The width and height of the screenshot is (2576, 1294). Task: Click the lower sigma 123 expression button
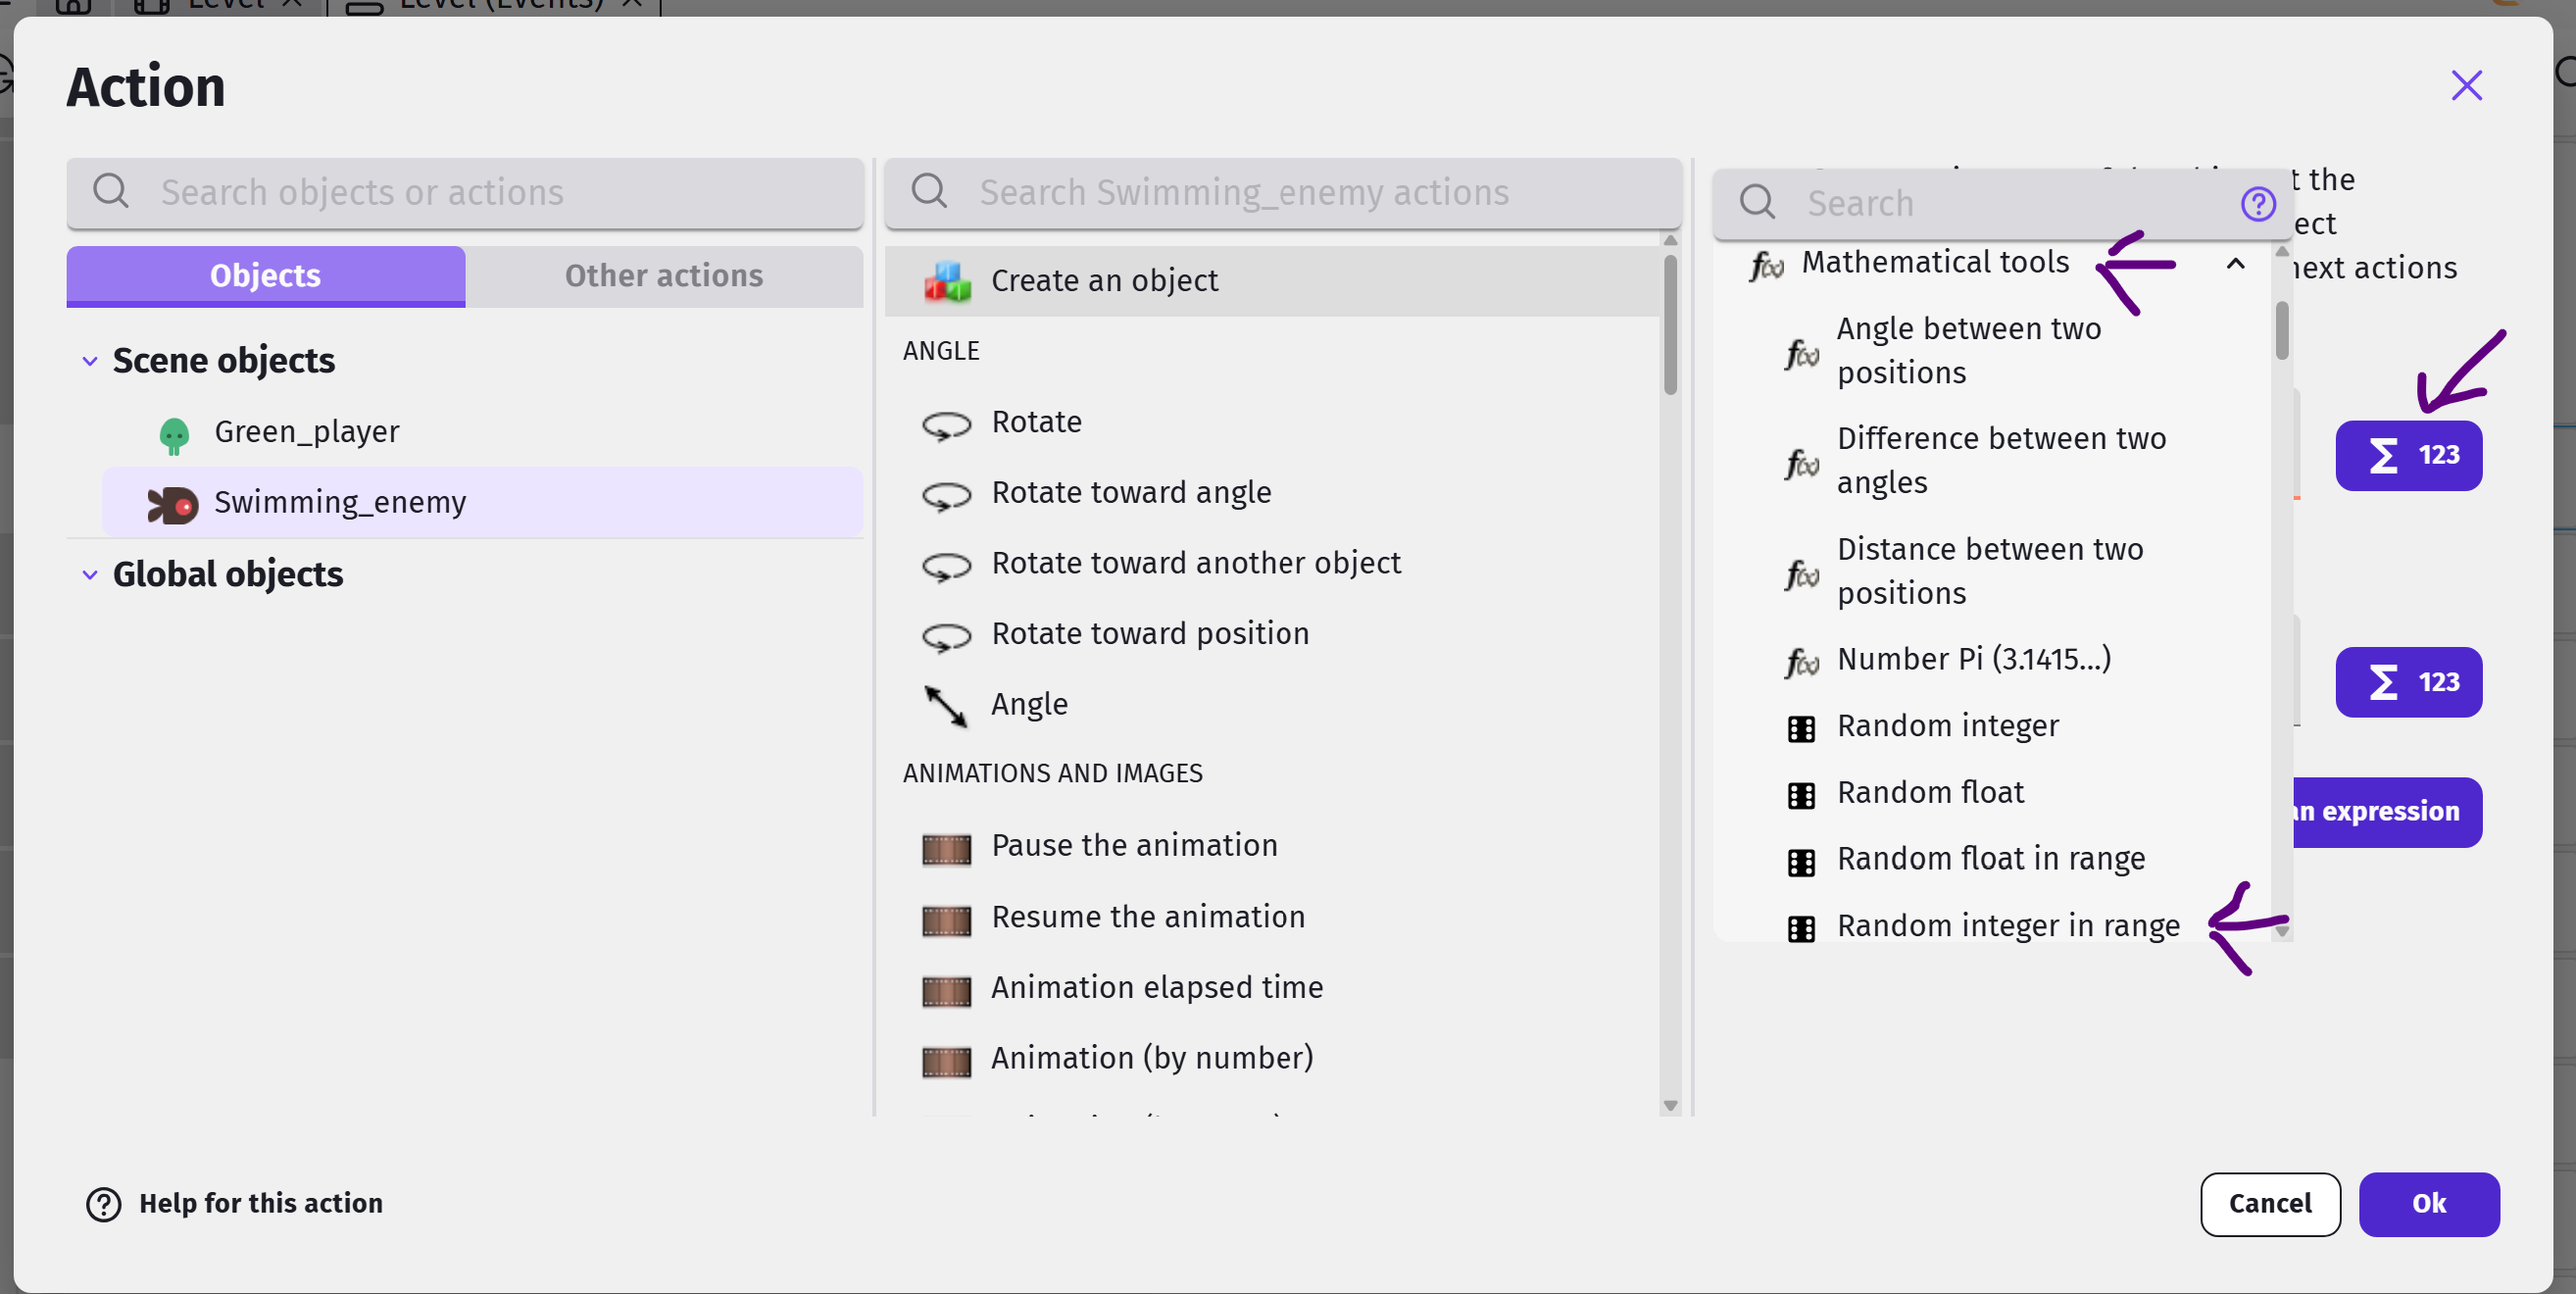pos(2408,683)
